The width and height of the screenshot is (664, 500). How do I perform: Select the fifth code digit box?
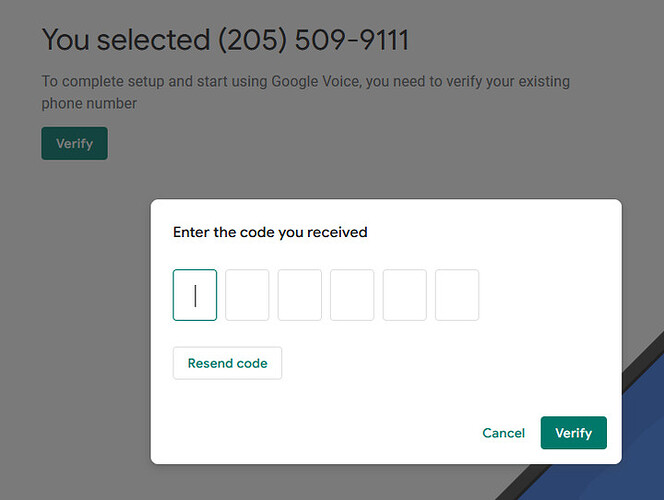[x=405, y=295]
